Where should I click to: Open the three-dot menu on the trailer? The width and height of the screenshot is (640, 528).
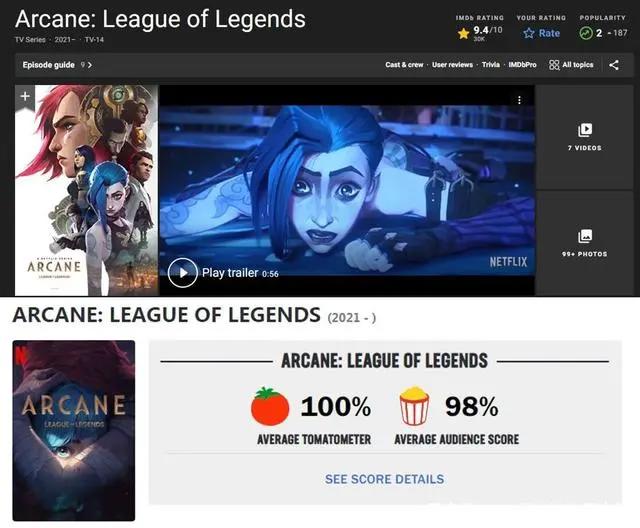(x=519, y=100)
